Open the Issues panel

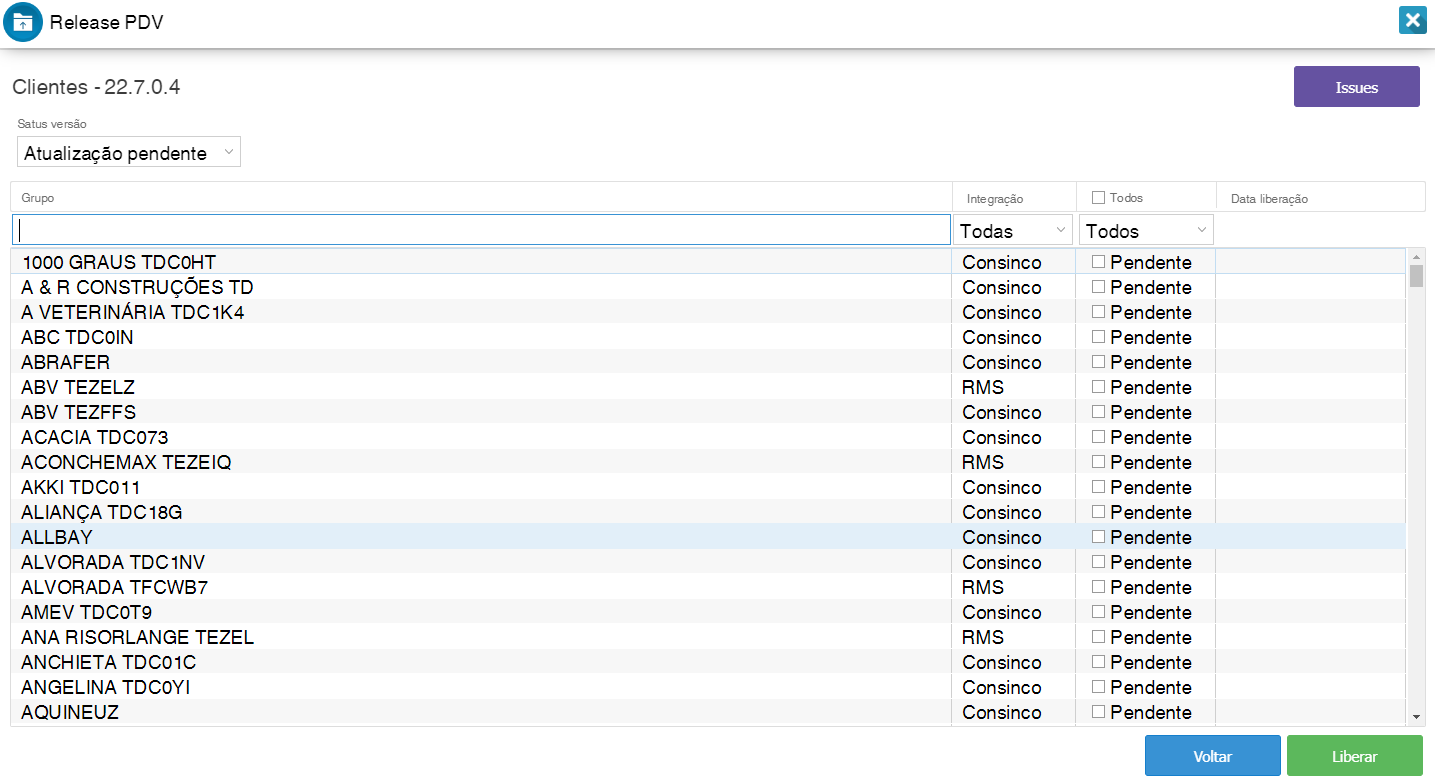(1356, 87)
